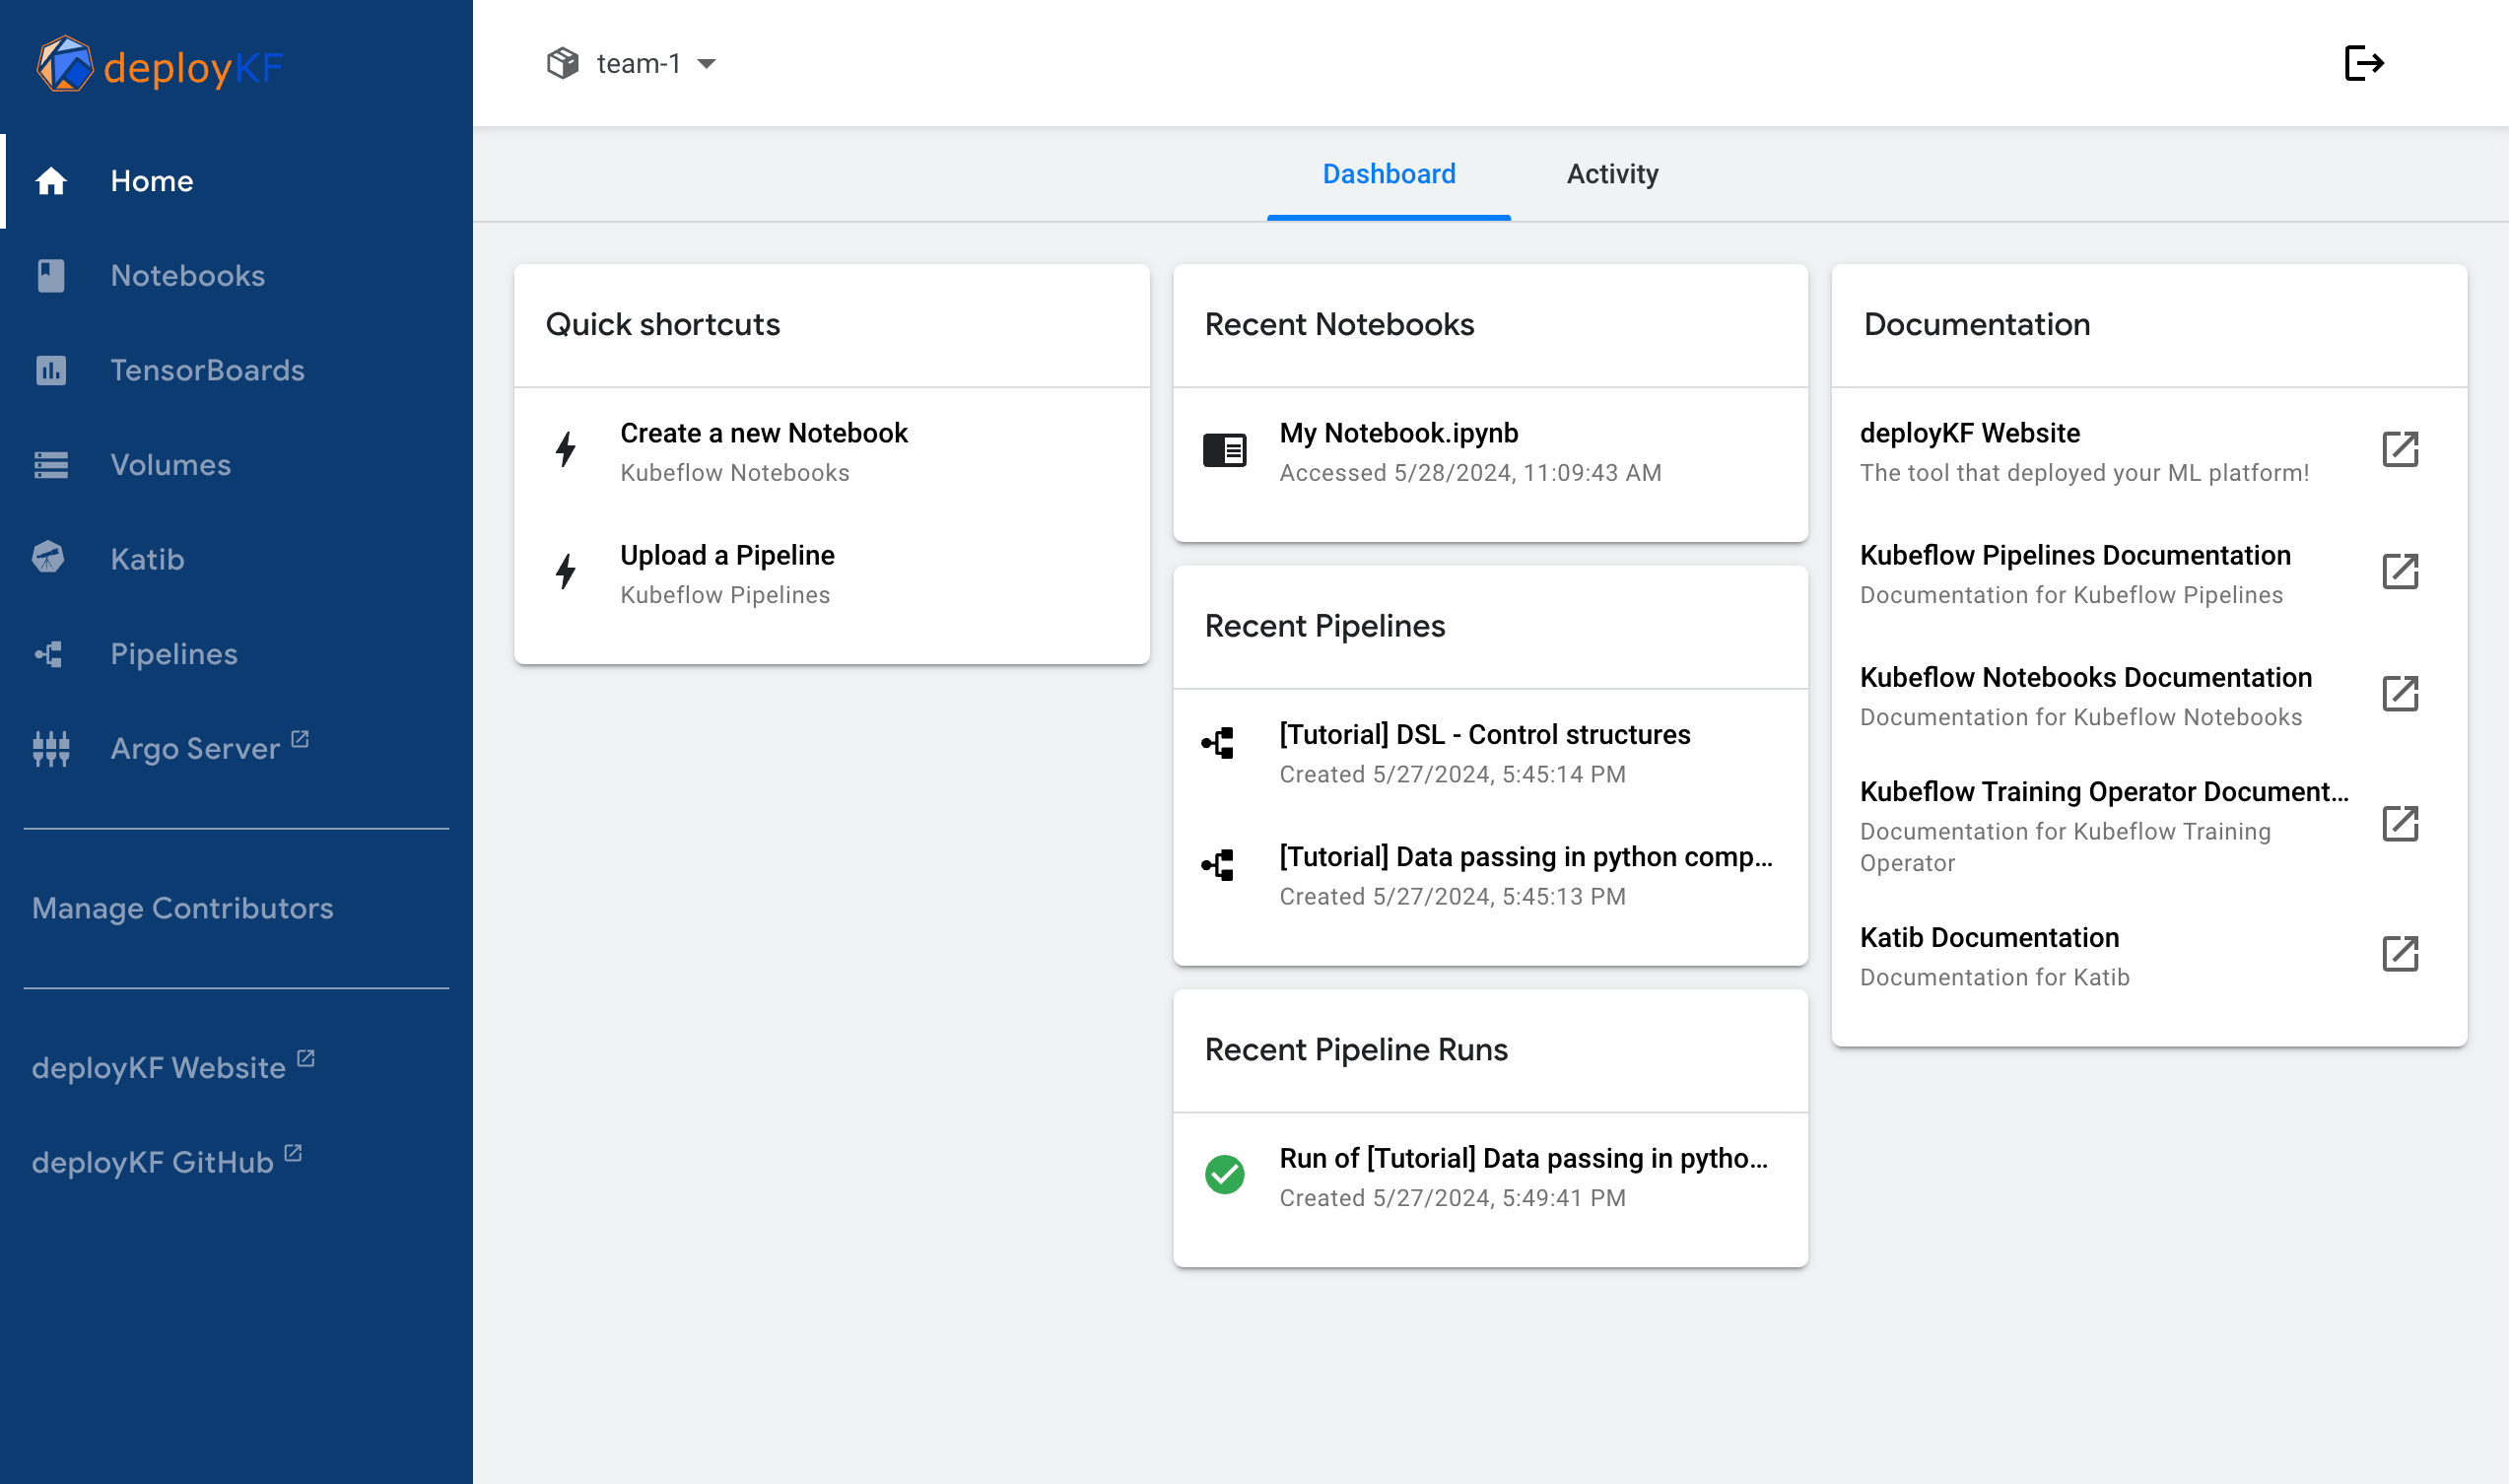Open Manage Contributors
The width and height of the screenshot is (2509, 1484).
[236, 908]
